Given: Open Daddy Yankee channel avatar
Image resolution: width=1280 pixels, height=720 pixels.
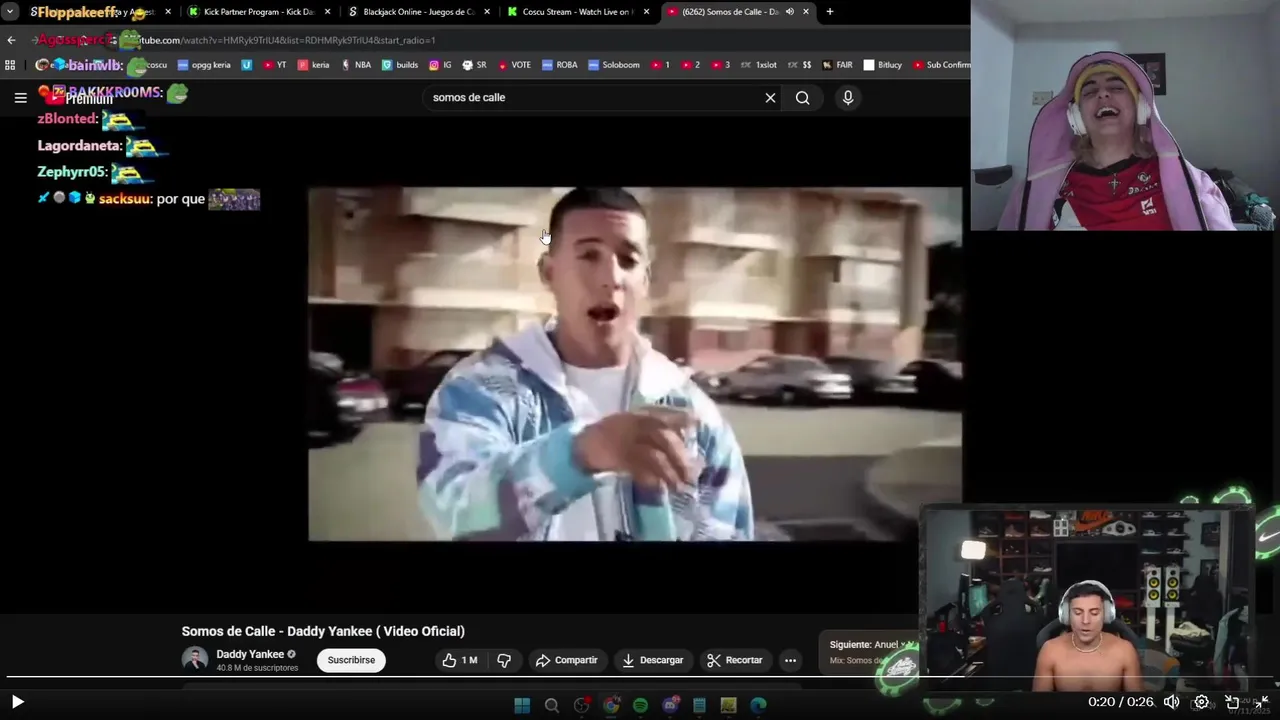Looking at the screenshot, I should [x=195, y=659].
